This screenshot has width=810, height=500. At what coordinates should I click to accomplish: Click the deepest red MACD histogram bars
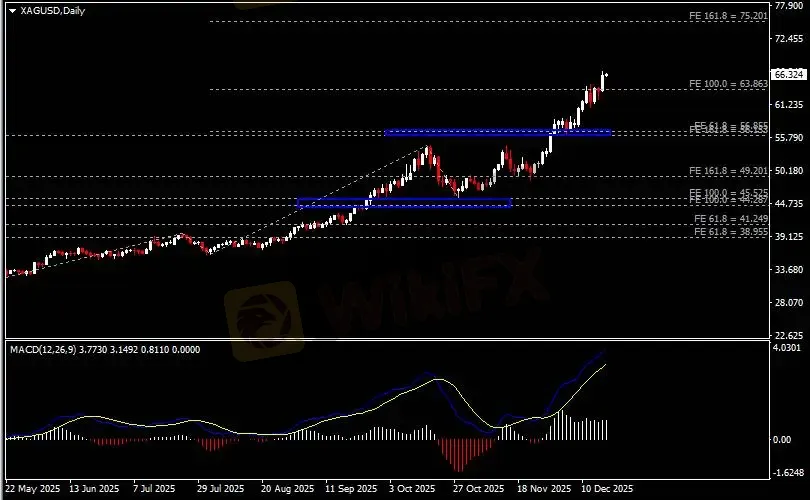coord(458,455)
